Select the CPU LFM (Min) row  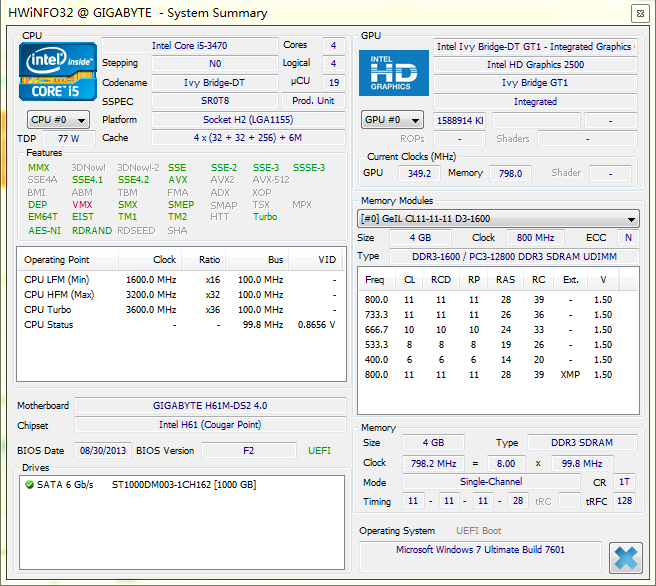(181, 280)
